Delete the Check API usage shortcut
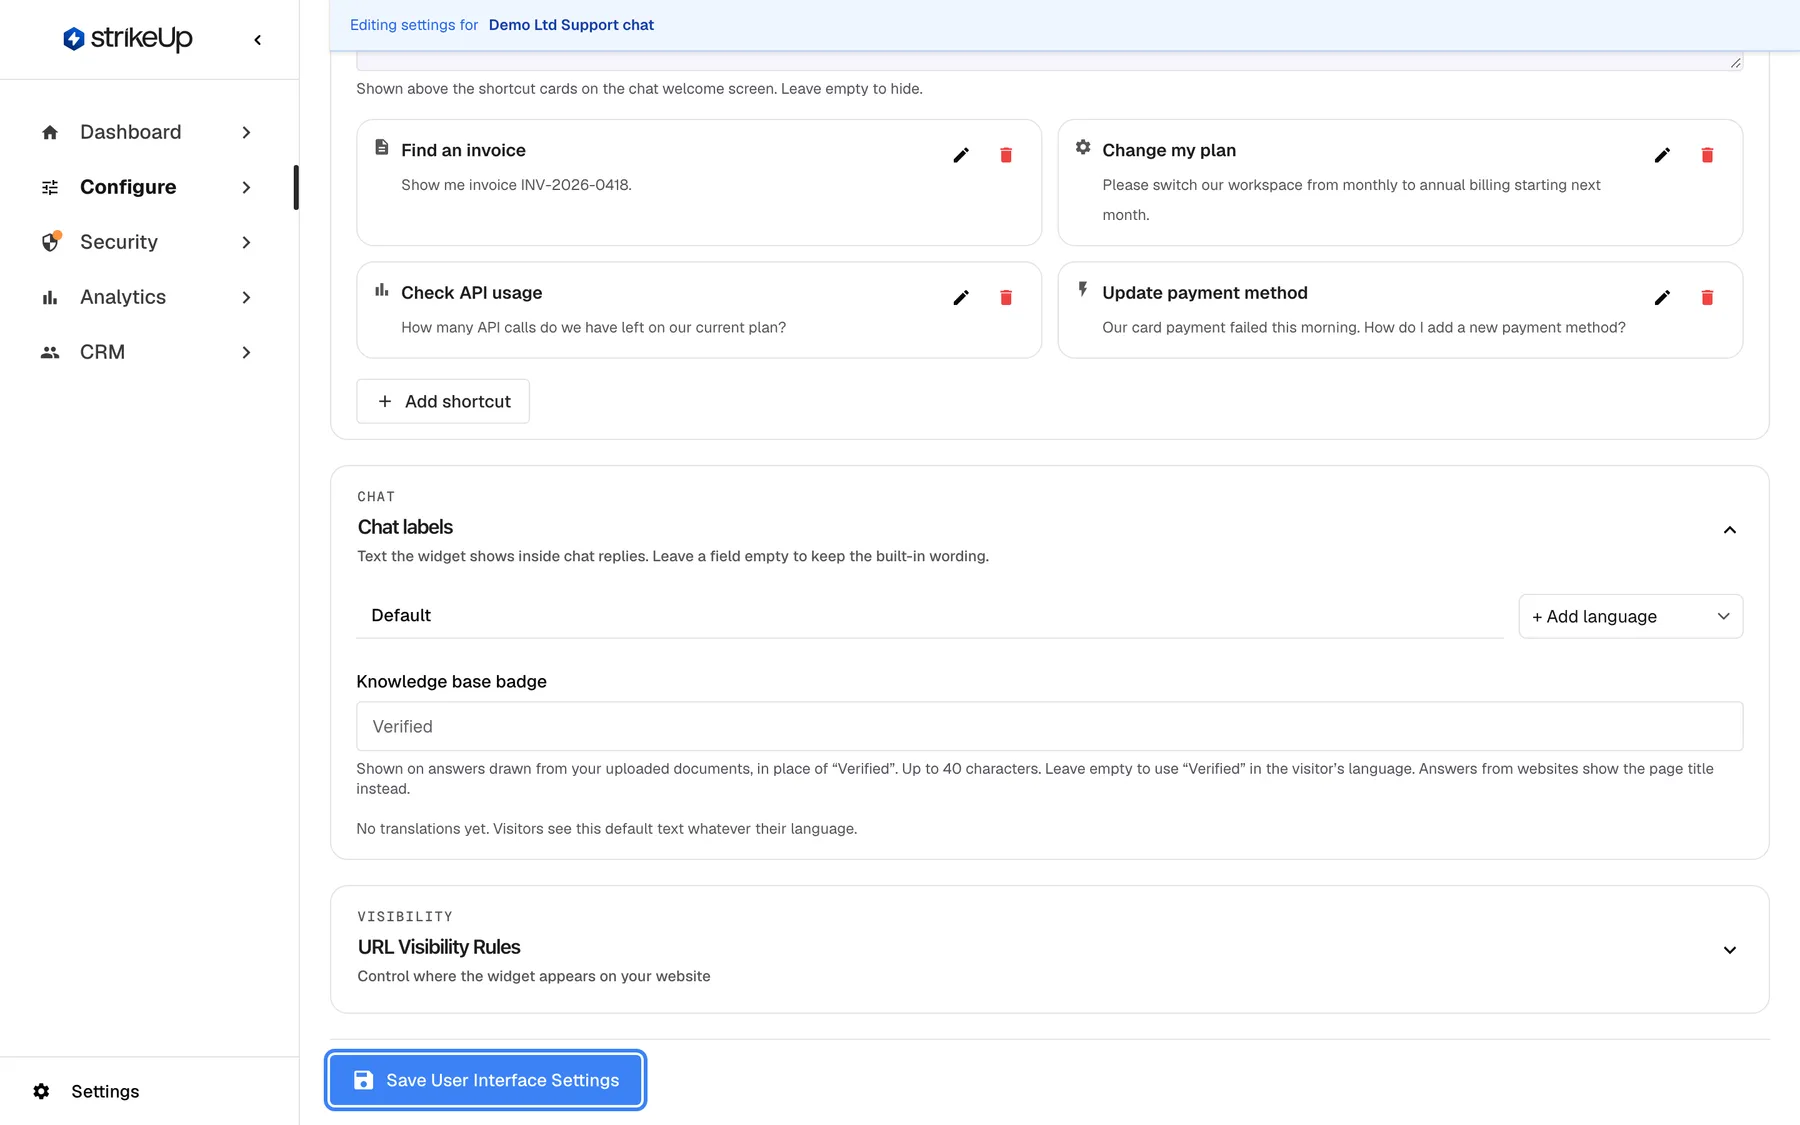The image size is (1800, 1125). click(x=1006, y=297)
